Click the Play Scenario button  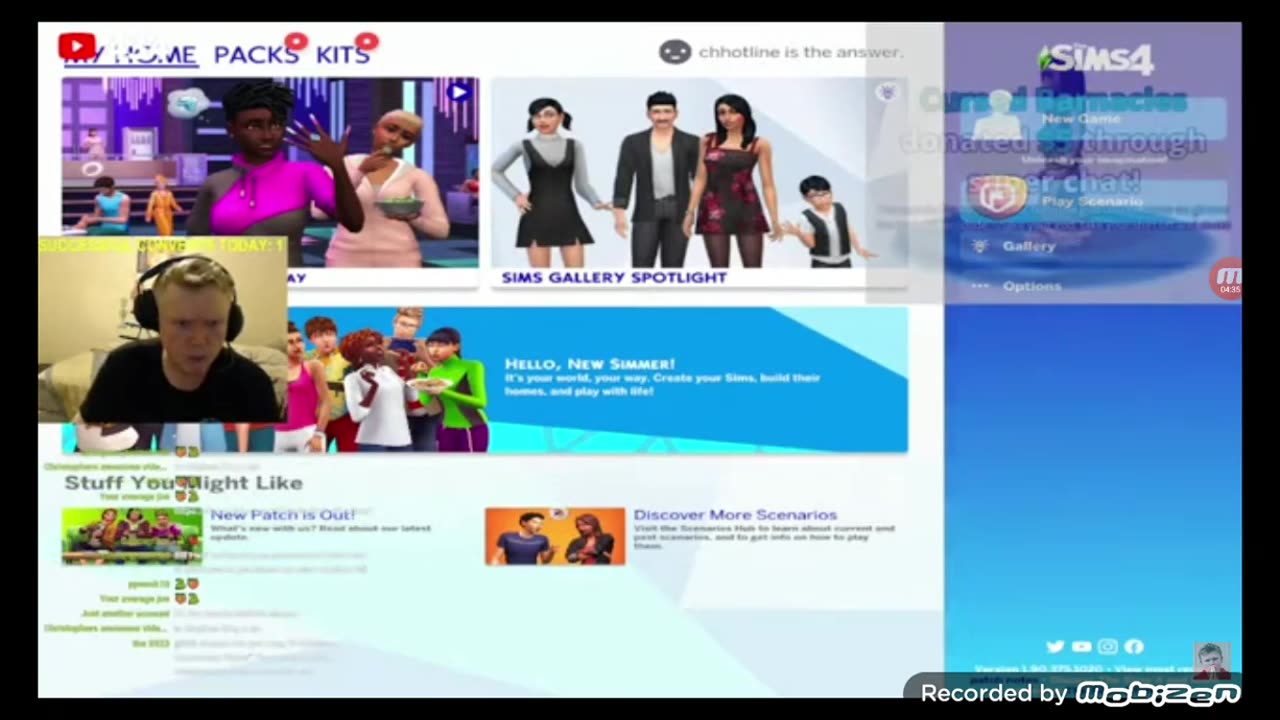point(1095,201)
